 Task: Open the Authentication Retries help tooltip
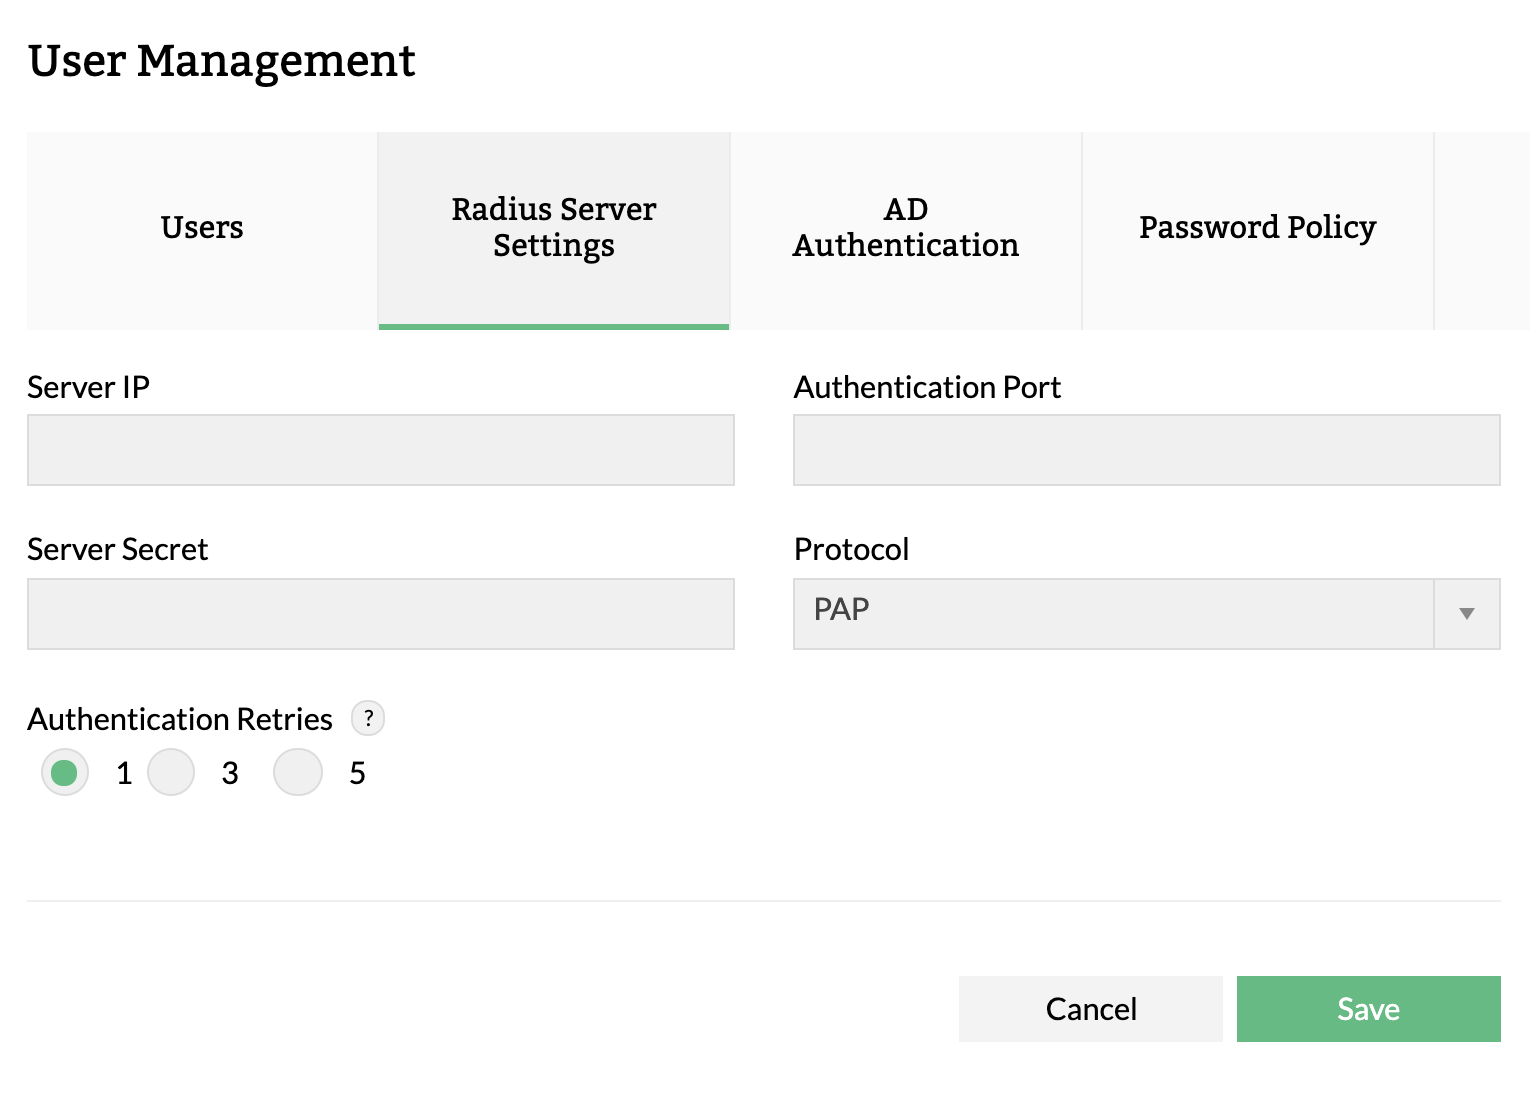coord(367,718)
